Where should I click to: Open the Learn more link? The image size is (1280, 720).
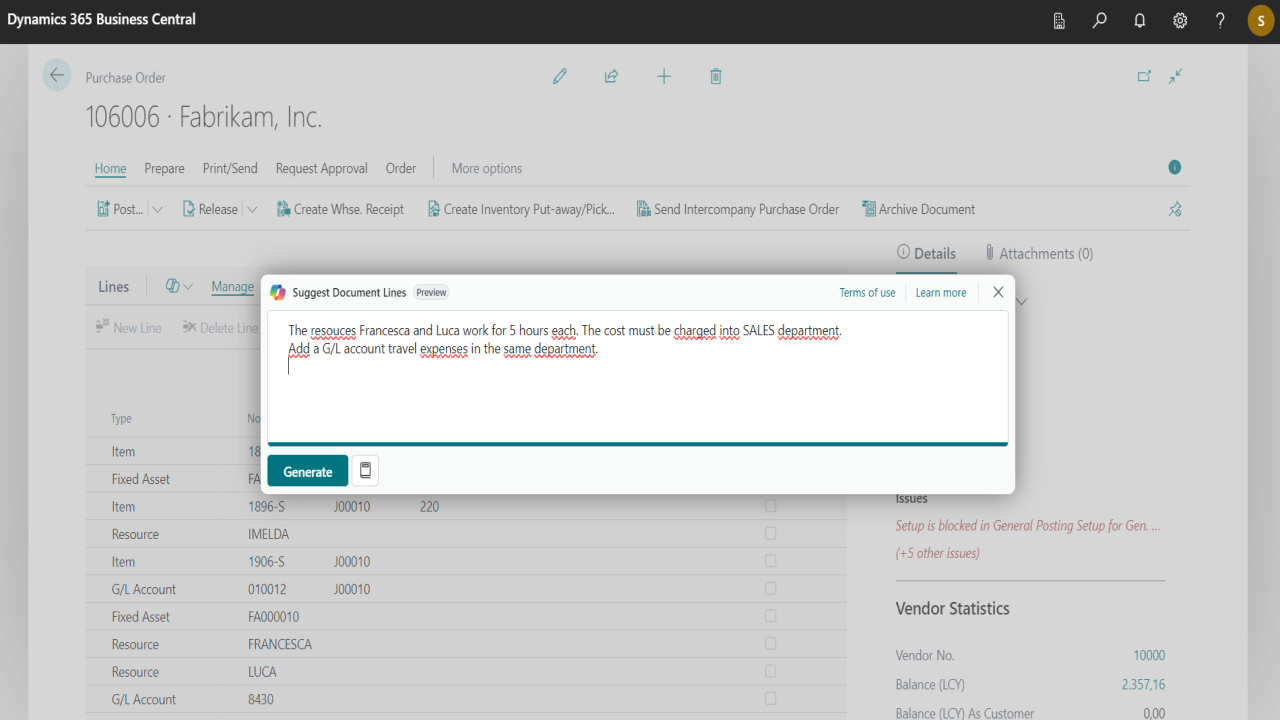tap(941, 292)
